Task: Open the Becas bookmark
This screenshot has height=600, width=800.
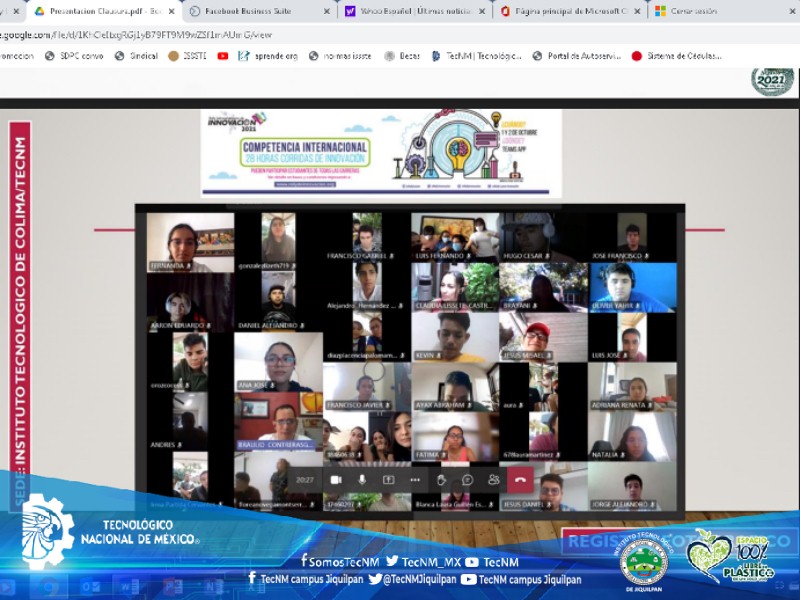Action: [x=403, y=56]
